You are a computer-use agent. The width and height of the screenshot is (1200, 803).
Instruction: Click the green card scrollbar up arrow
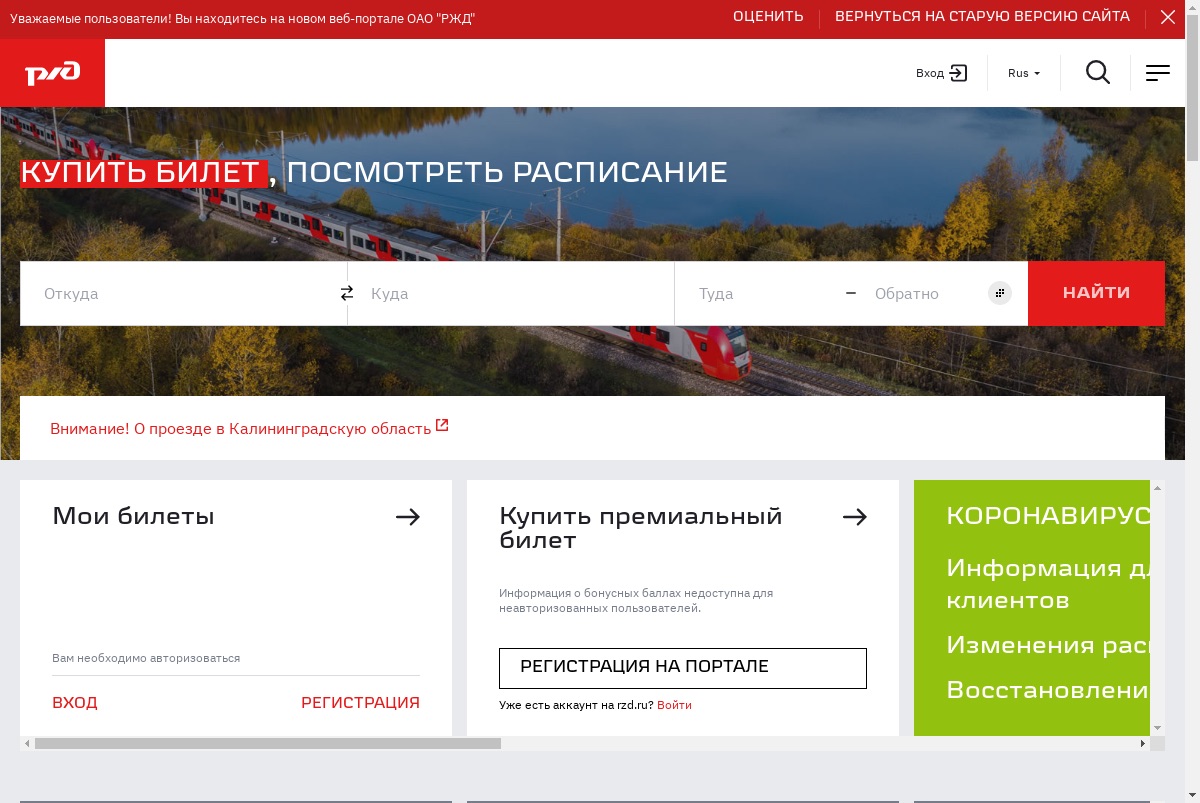tap(1157, 487)
